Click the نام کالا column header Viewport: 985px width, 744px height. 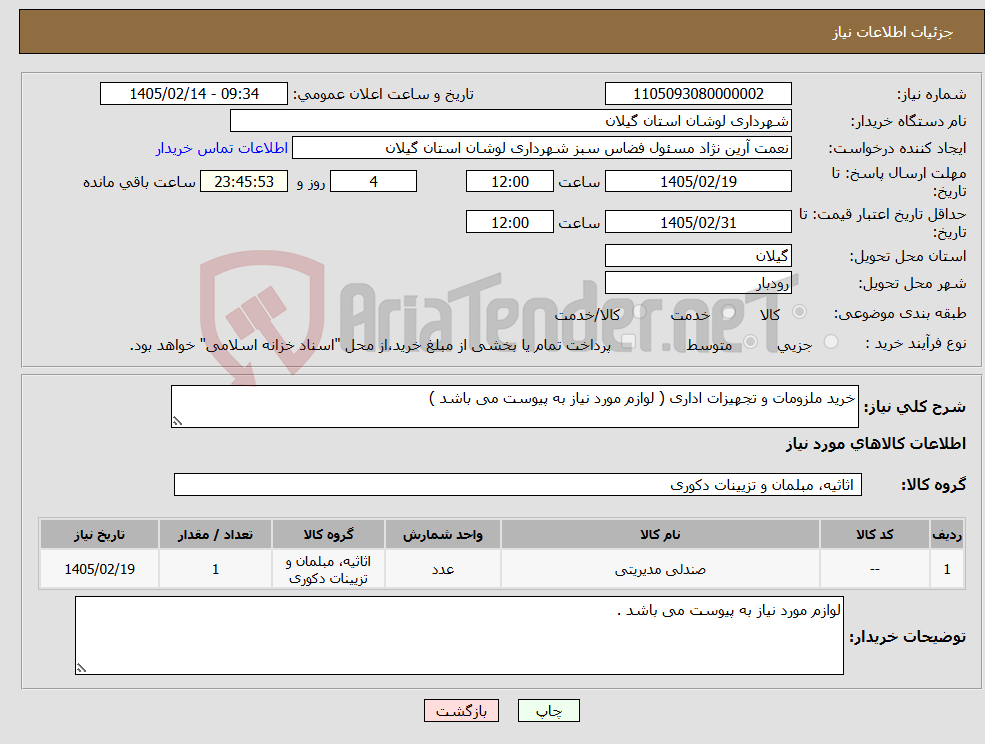[x=660, y=535]
